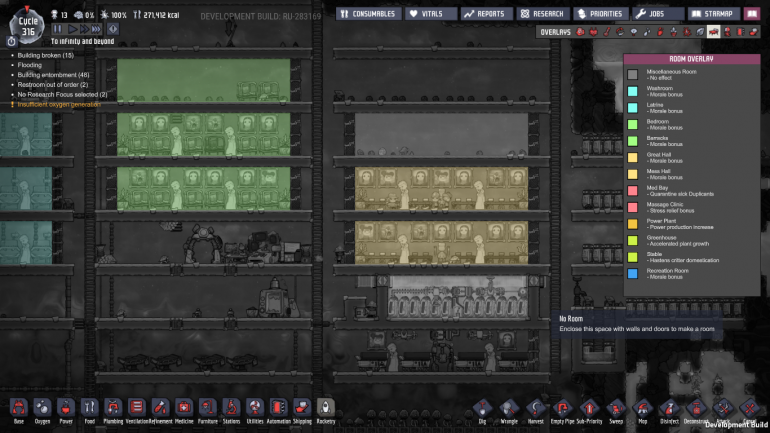Select the Mop tool

tap(642, 409)
